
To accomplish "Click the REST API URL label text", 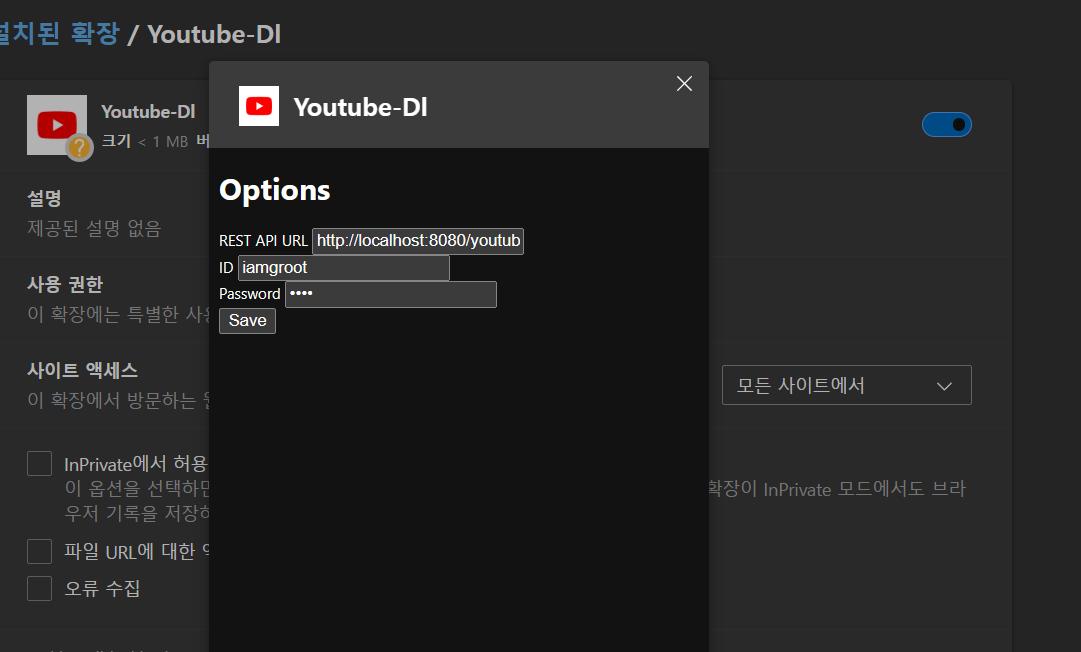I will click(x=263, y=241).
